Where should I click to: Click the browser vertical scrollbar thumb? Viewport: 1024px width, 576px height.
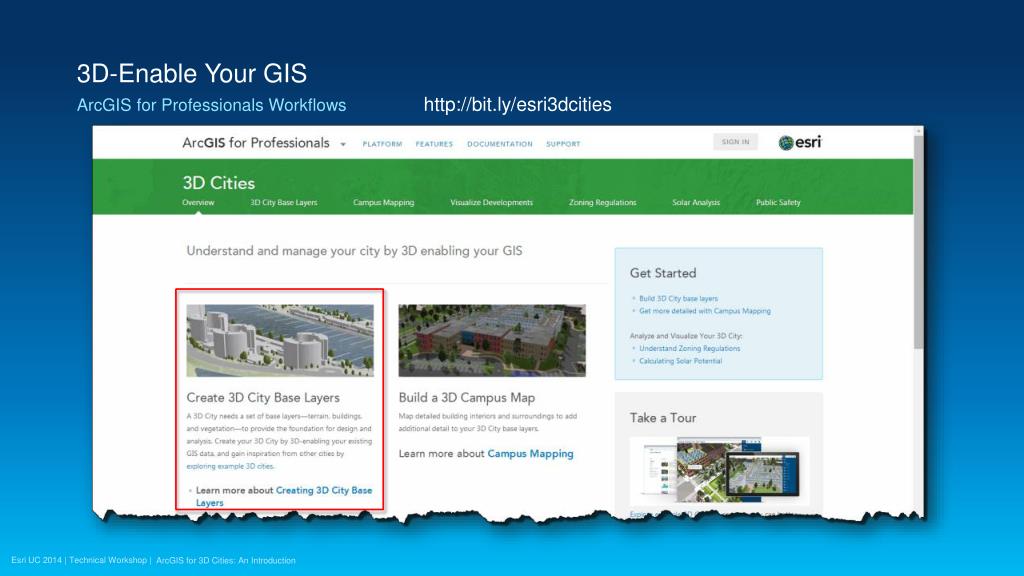pyautogui.click(x=918, y=242)
